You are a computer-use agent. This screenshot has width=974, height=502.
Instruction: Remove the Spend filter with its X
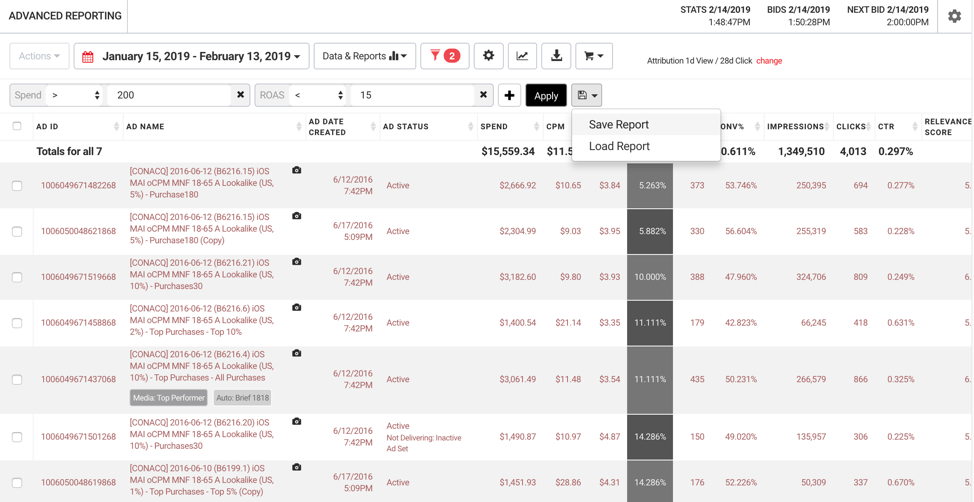[241, 95]
